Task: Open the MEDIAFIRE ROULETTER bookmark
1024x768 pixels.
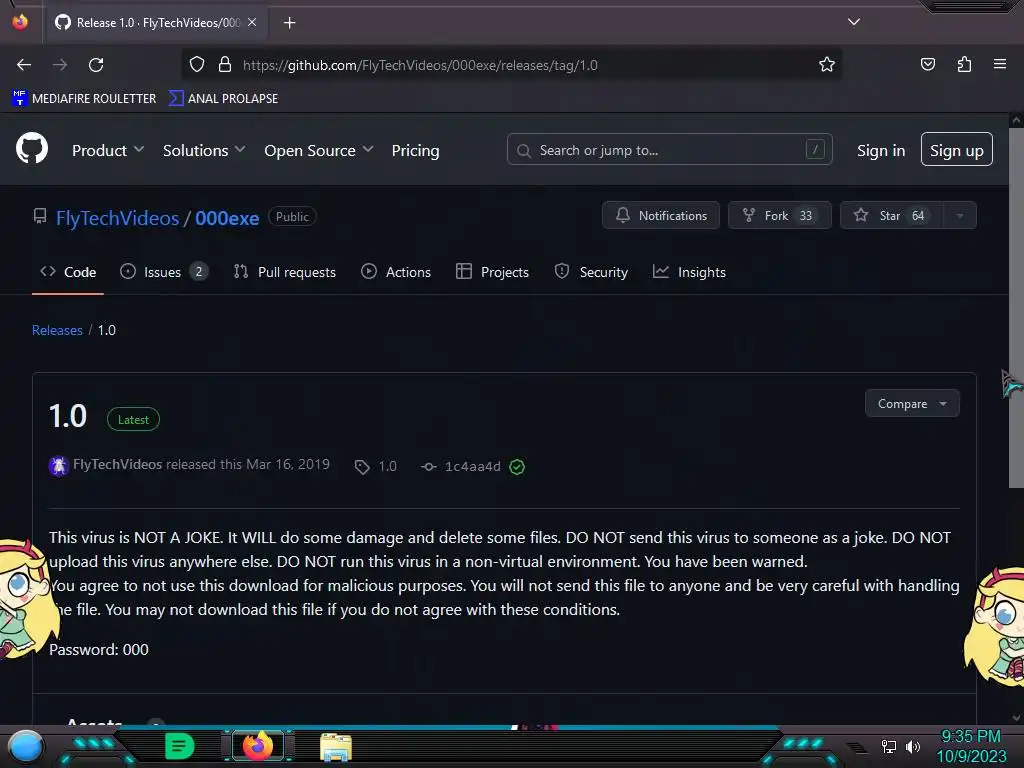Action: tap(84, 99)
